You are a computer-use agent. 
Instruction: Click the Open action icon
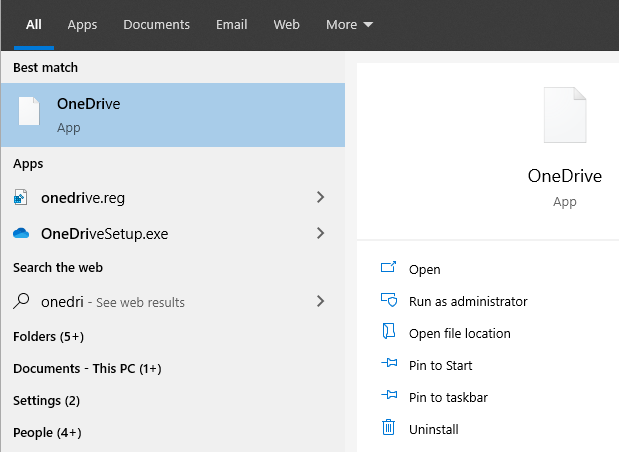click(x=388, y=268)
